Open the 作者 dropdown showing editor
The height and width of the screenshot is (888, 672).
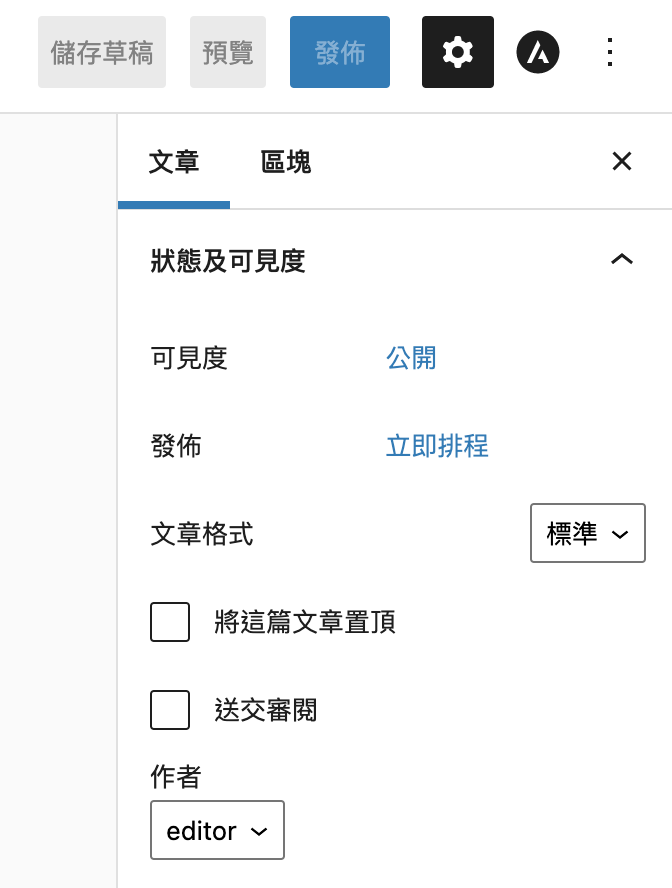click(217, 830)
